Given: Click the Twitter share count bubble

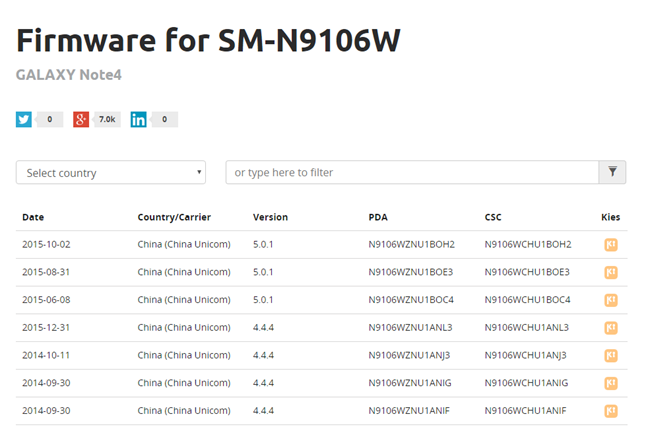Looking at the screenshot, I should 50,120.
